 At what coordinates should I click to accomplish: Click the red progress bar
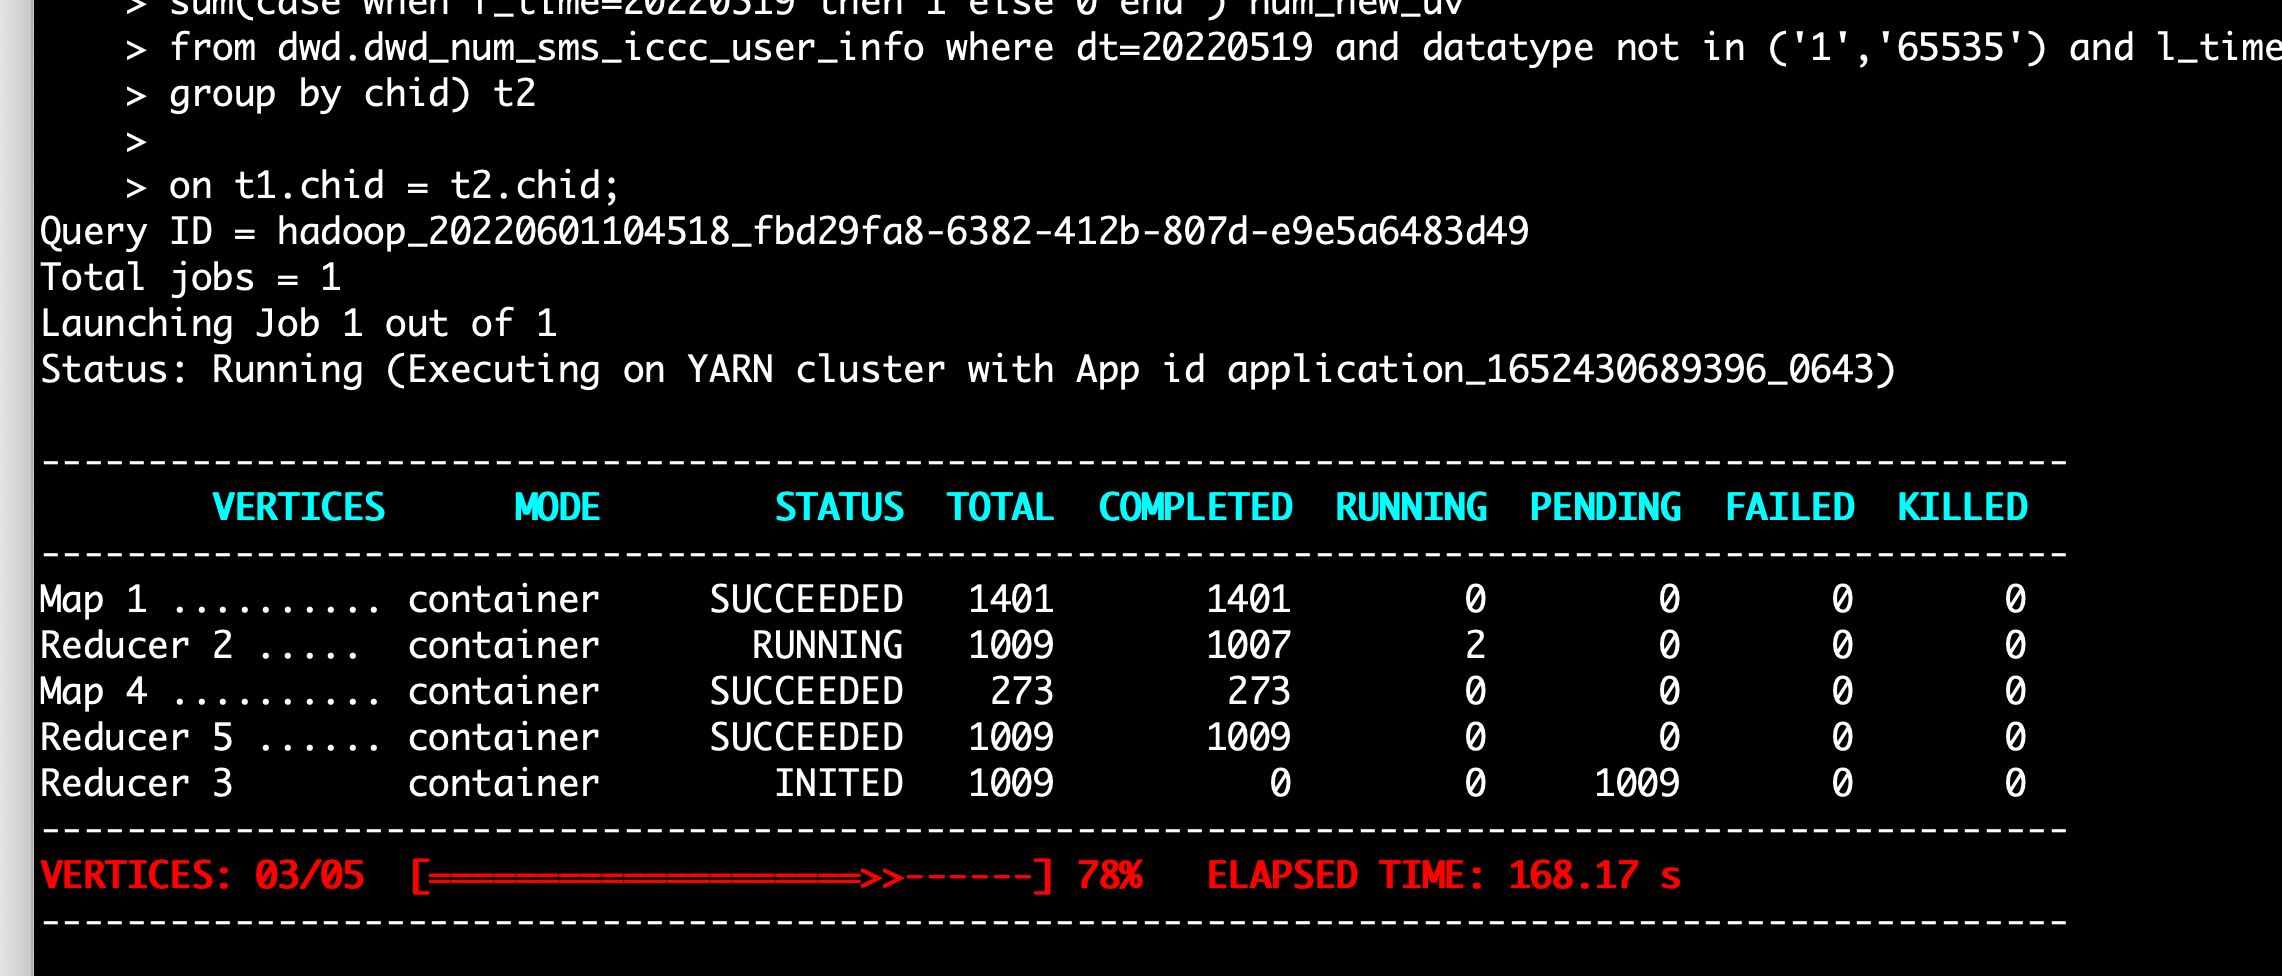(x=732, y=877)
